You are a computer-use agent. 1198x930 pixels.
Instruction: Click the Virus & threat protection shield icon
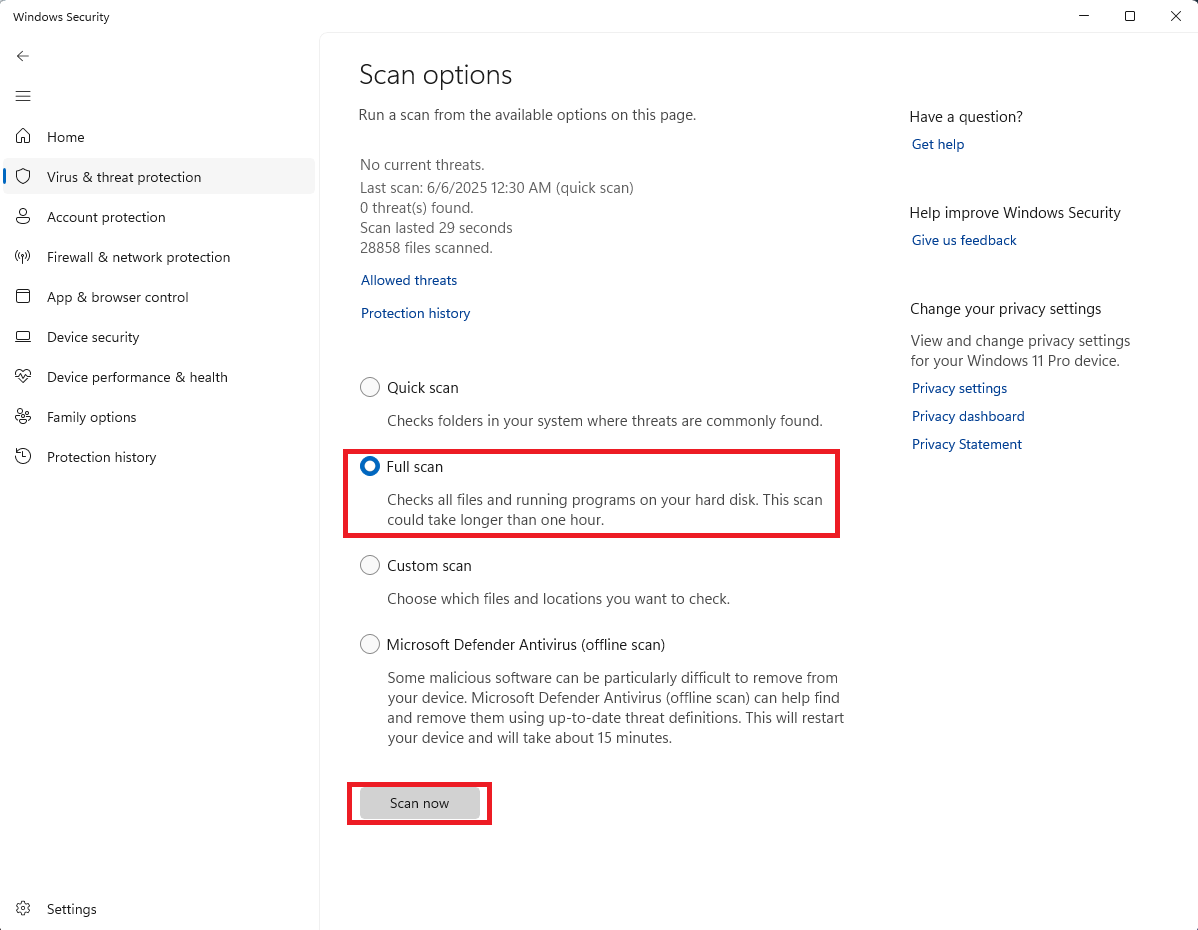(x=23, y=177)
